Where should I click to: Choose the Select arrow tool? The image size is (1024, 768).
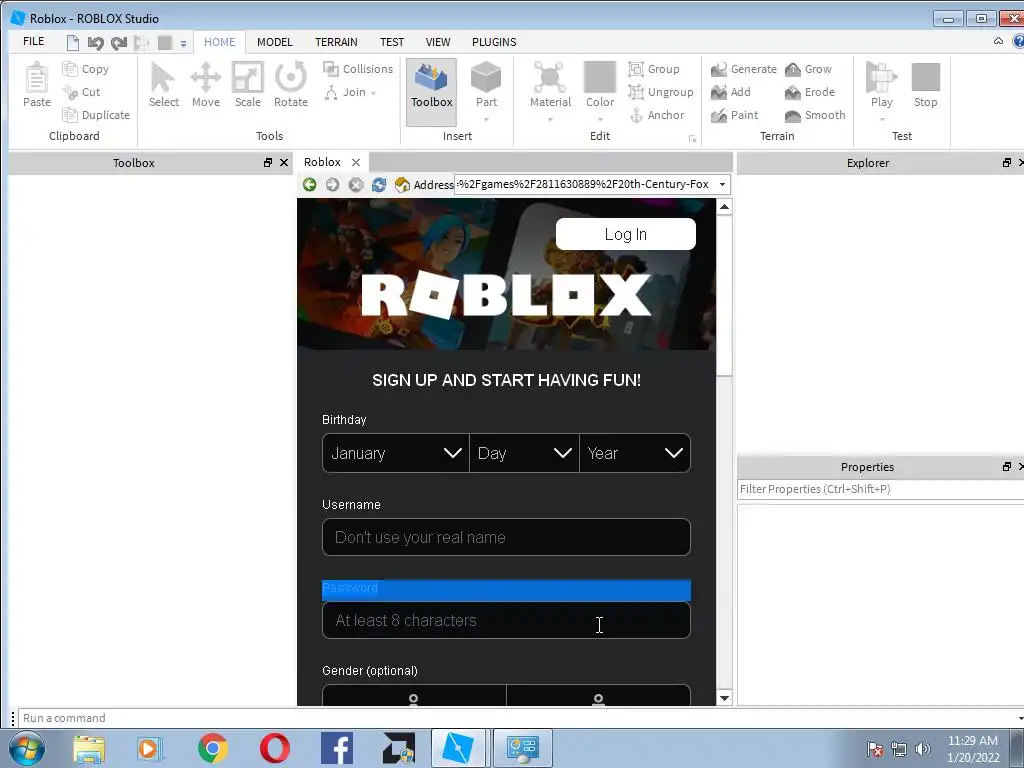[x=163, y=85]
